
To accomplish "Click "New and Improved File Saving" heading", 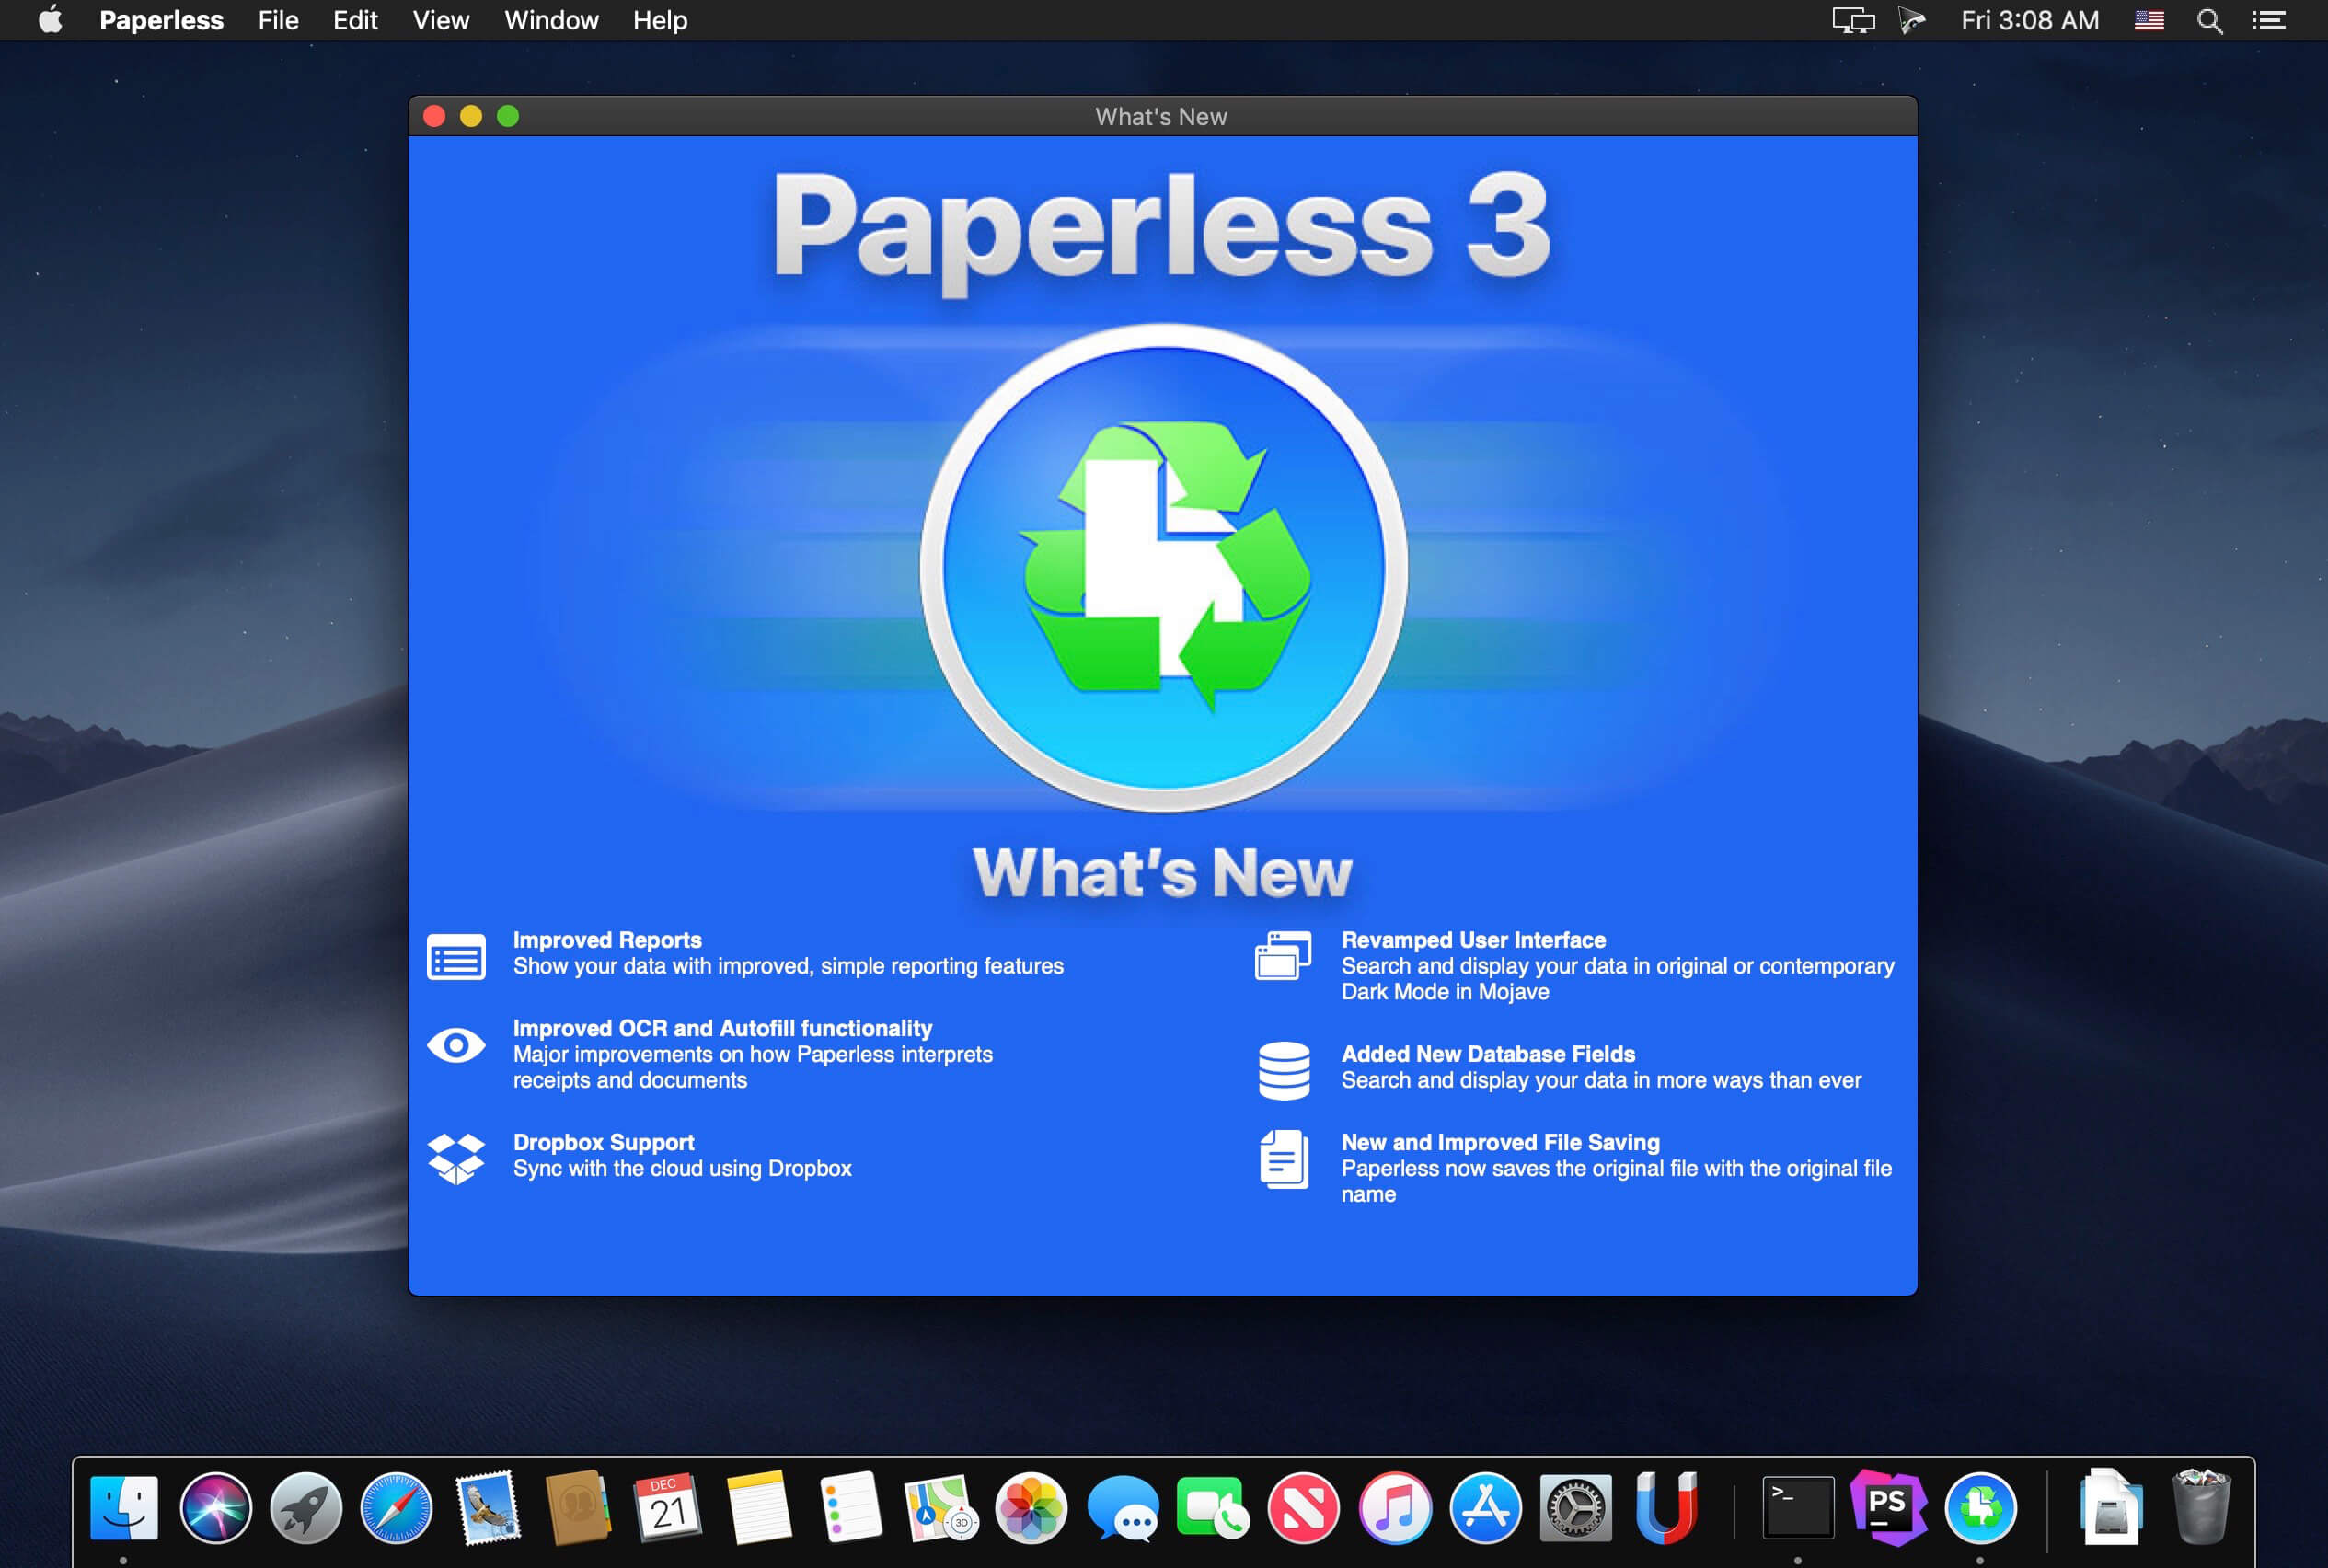I will coord(1500,1142).
